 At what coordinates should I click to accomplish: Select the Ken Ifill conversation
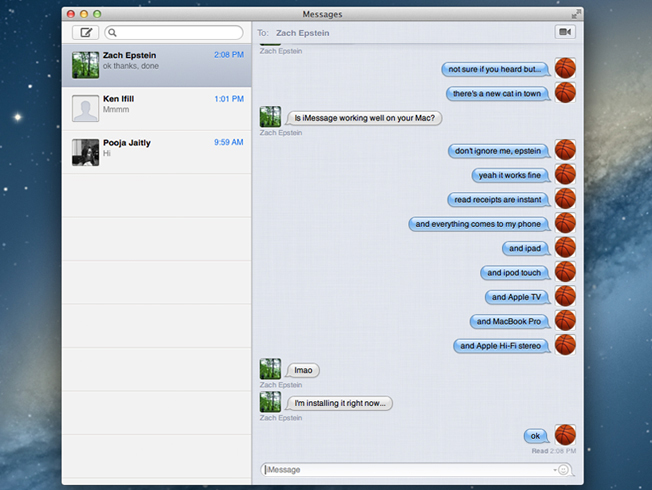click(155, 108)
